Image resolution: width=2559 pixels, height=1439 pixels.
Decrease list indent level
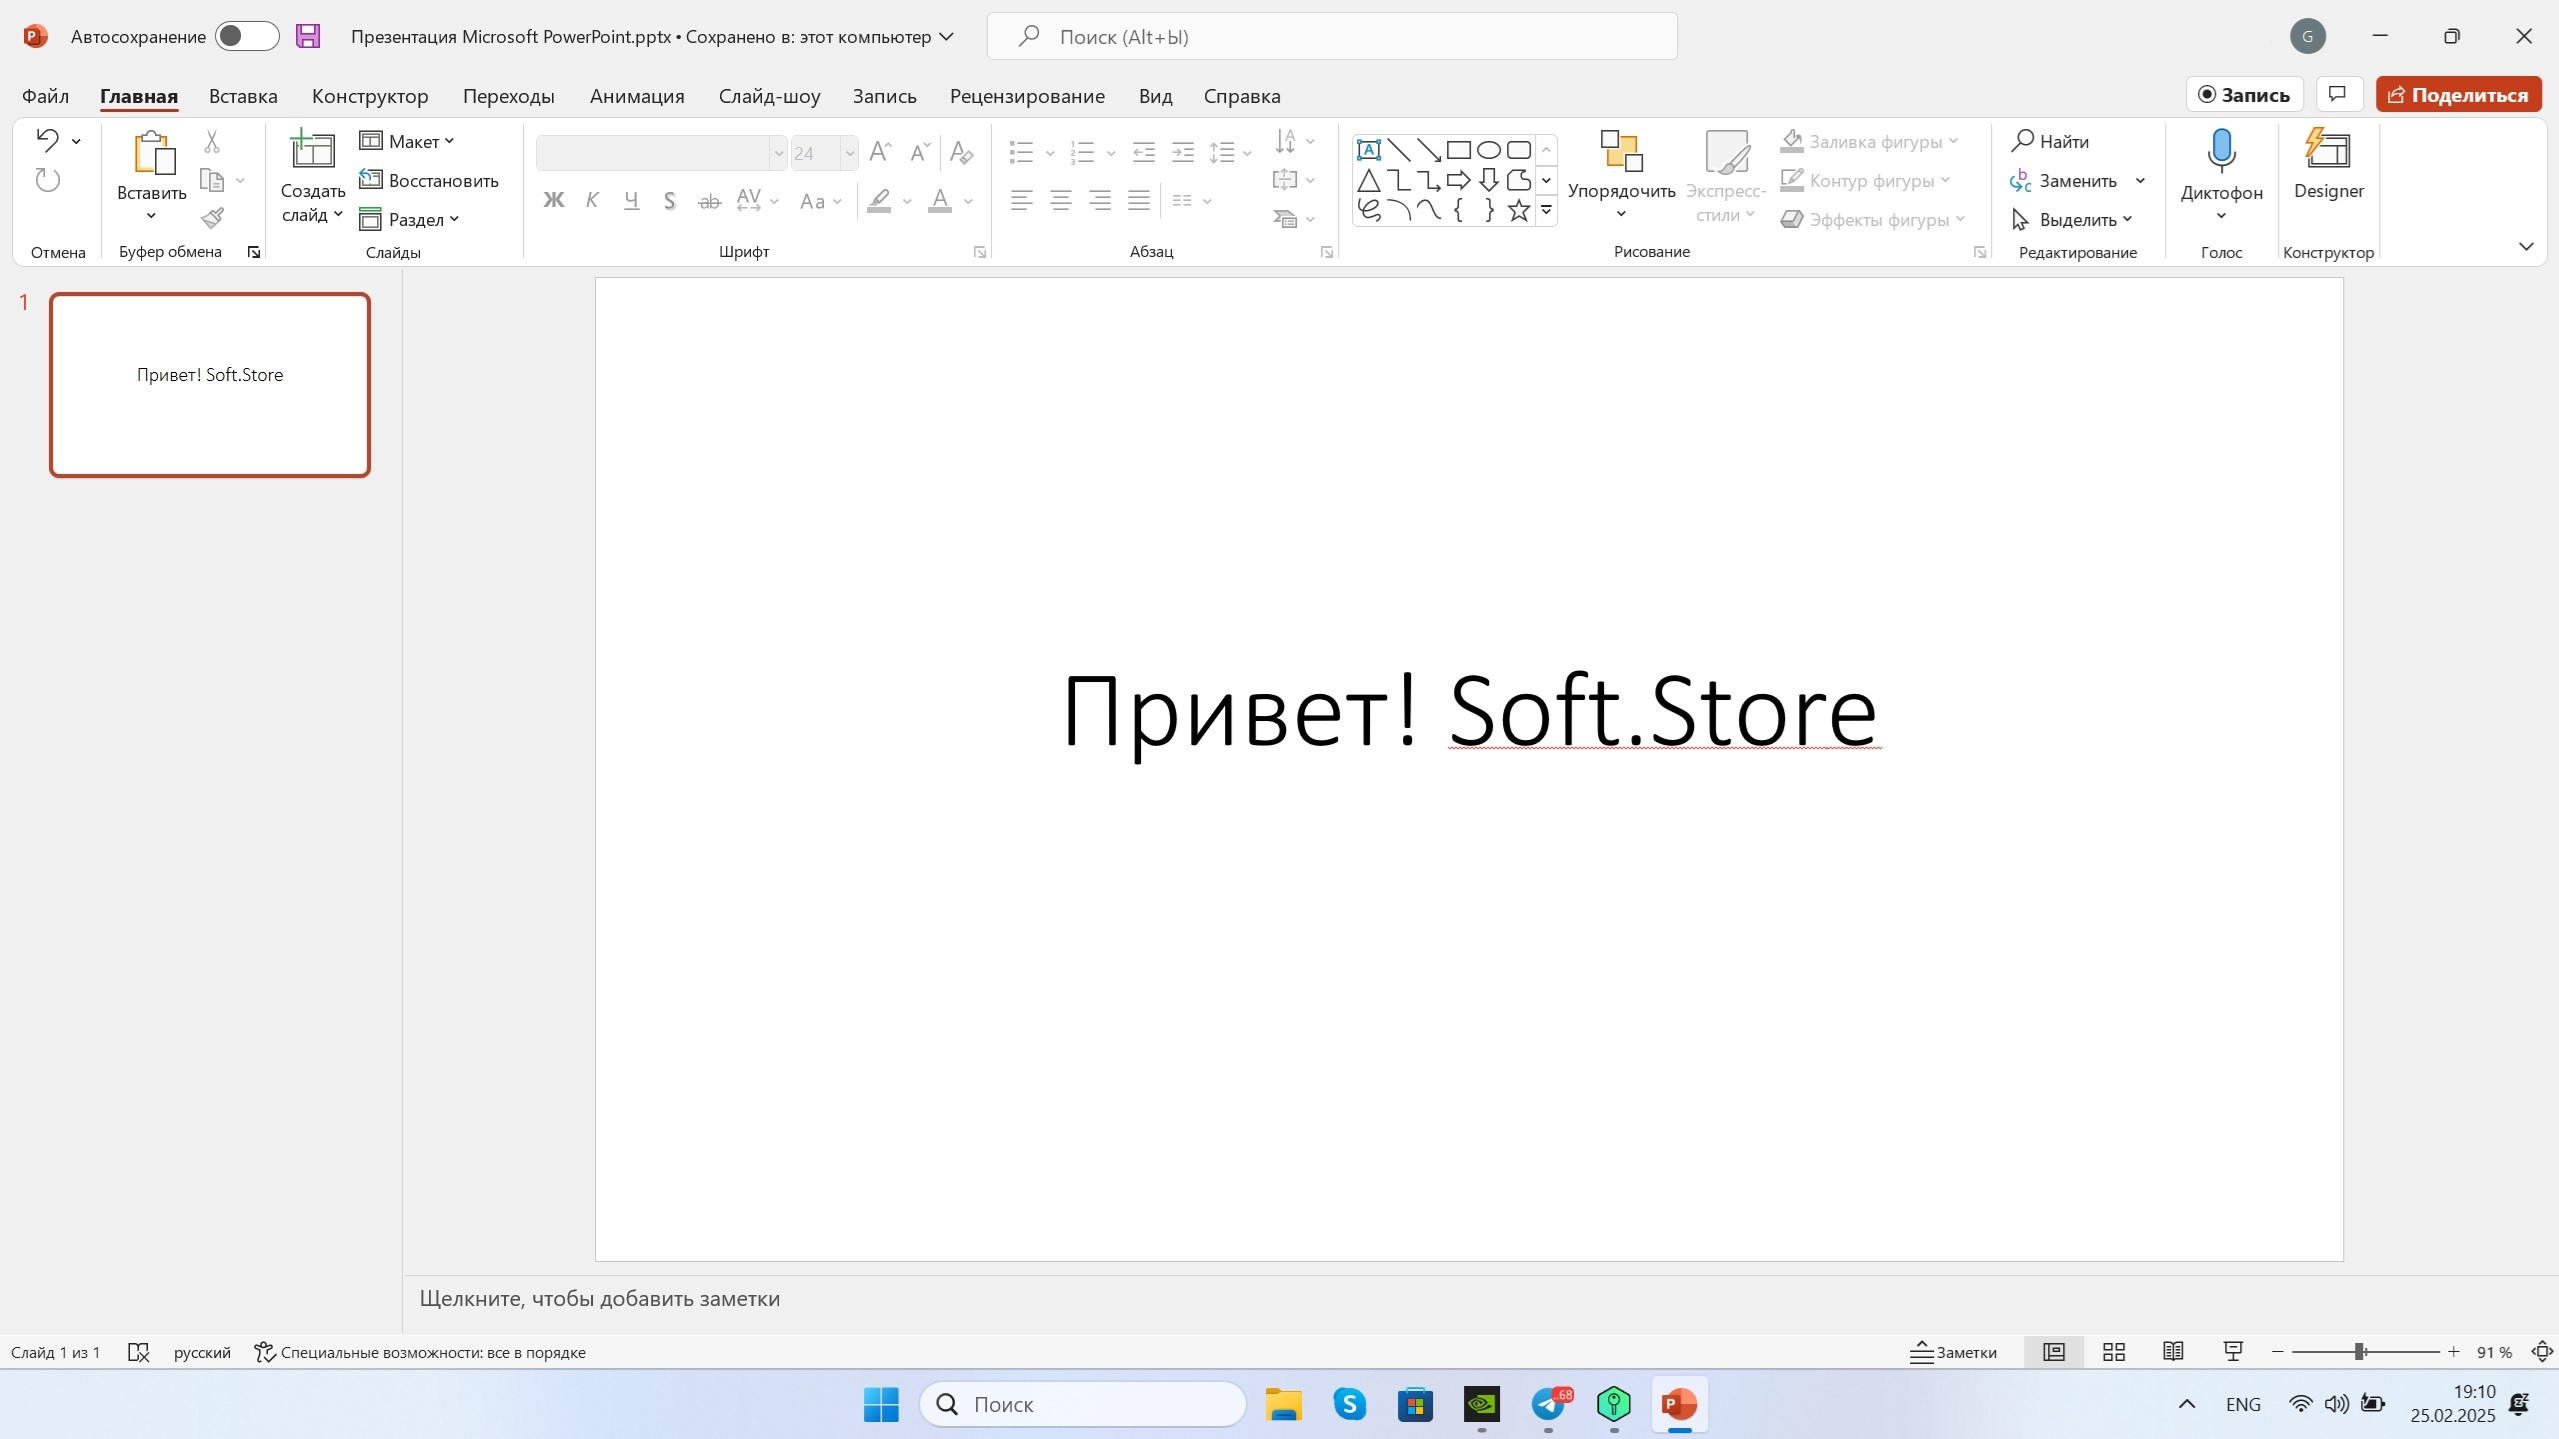[x=1143, y=152]
